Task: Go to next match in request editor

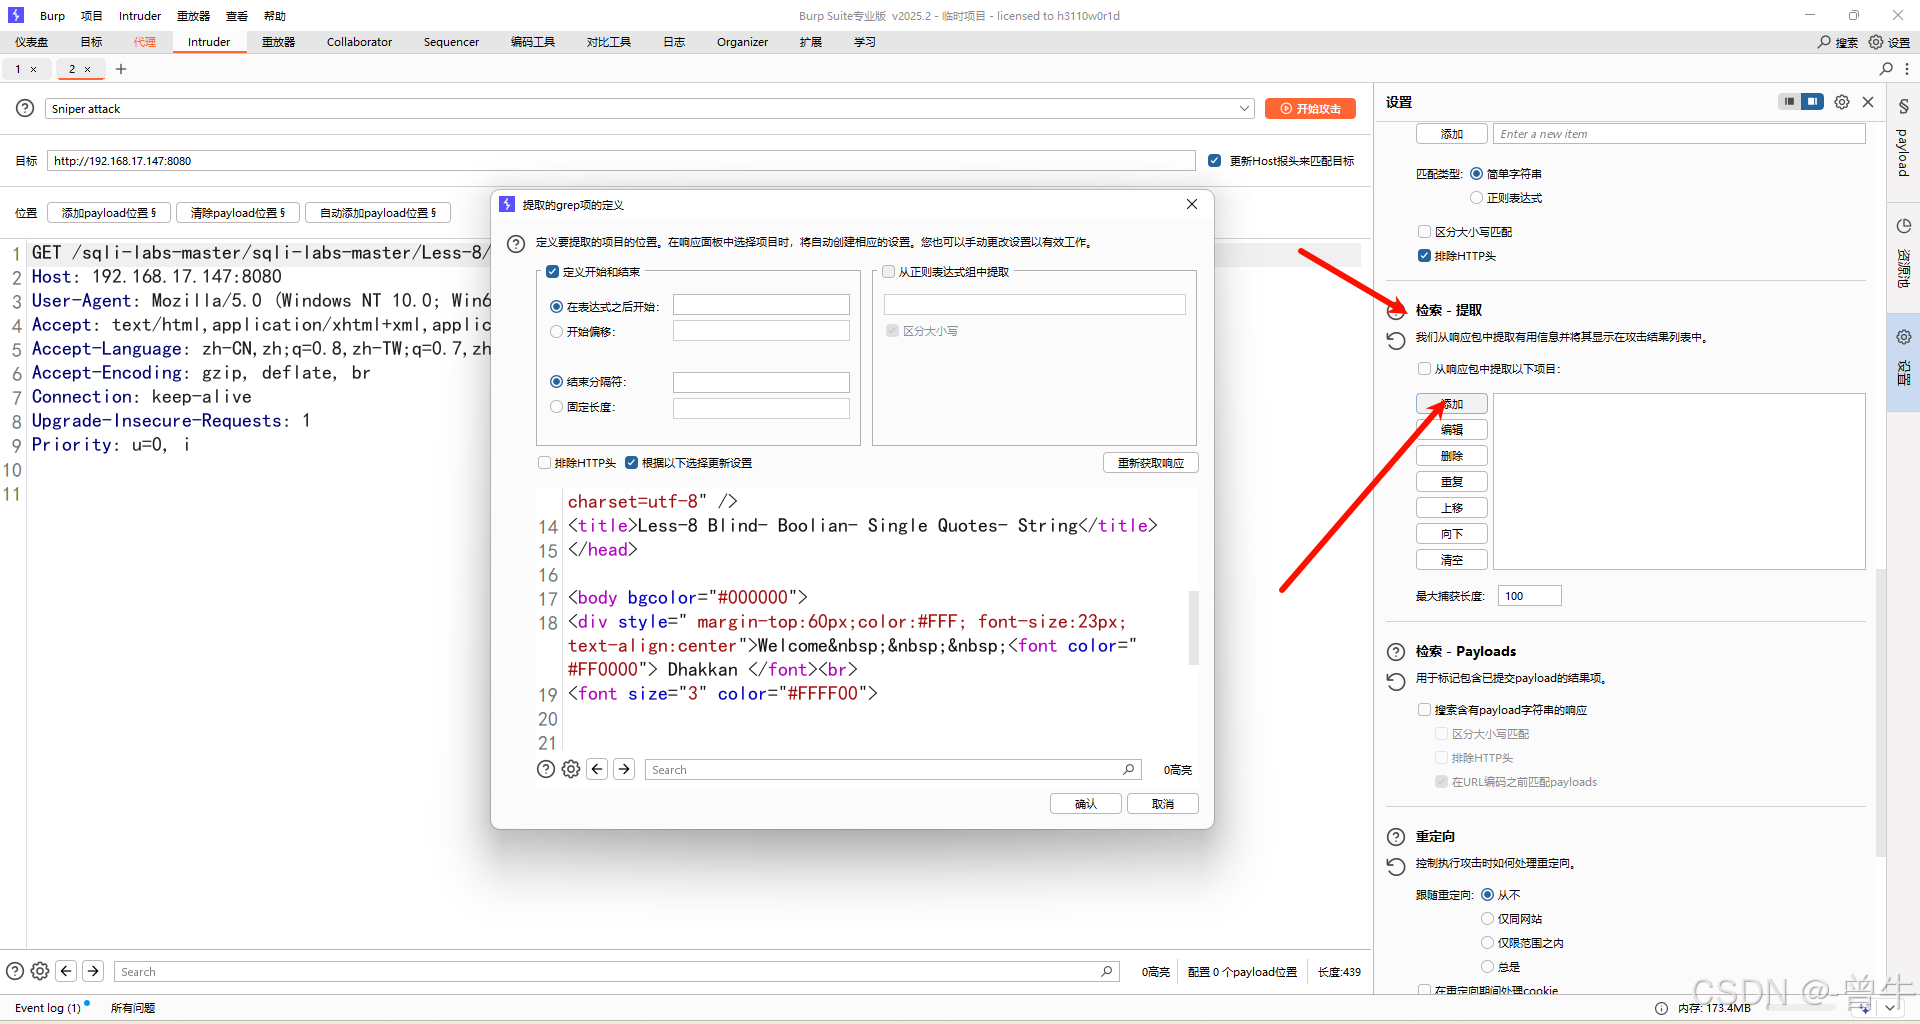Action: [x=93, y=971]
